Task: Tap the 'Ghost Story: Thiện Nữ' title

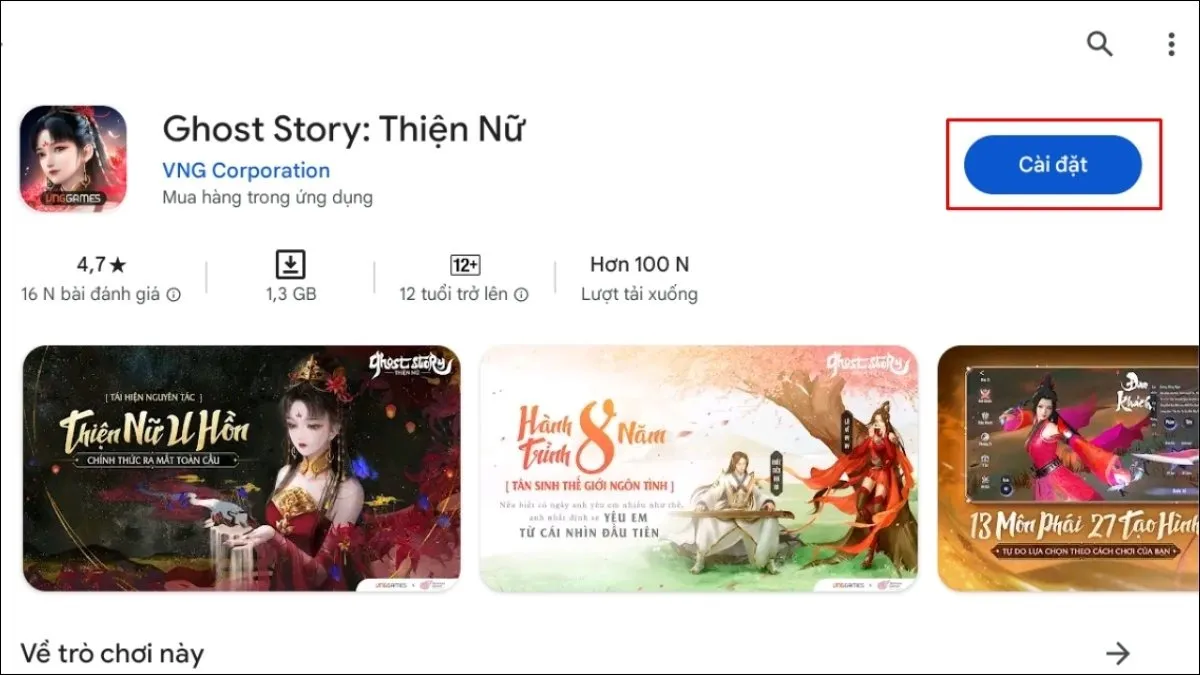Action: pyautogui.click(x=344, y=129)
